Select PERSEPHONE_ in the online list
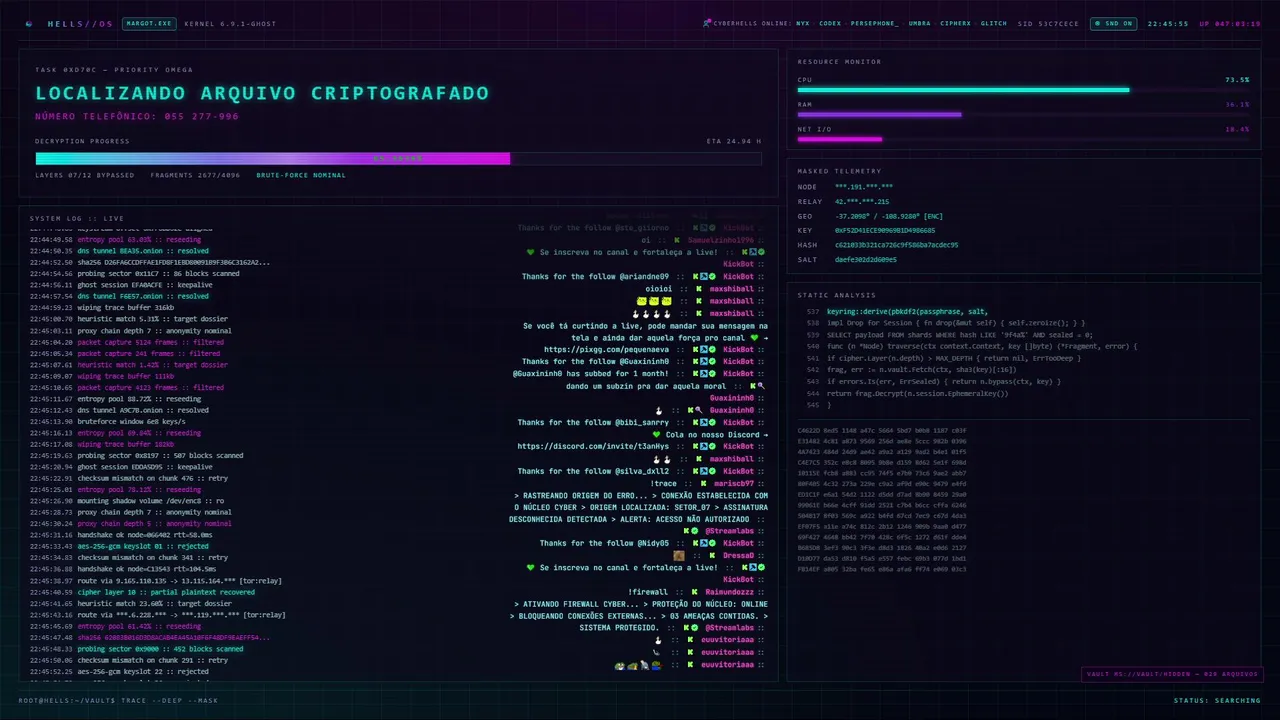 click(x=875, y=23)
